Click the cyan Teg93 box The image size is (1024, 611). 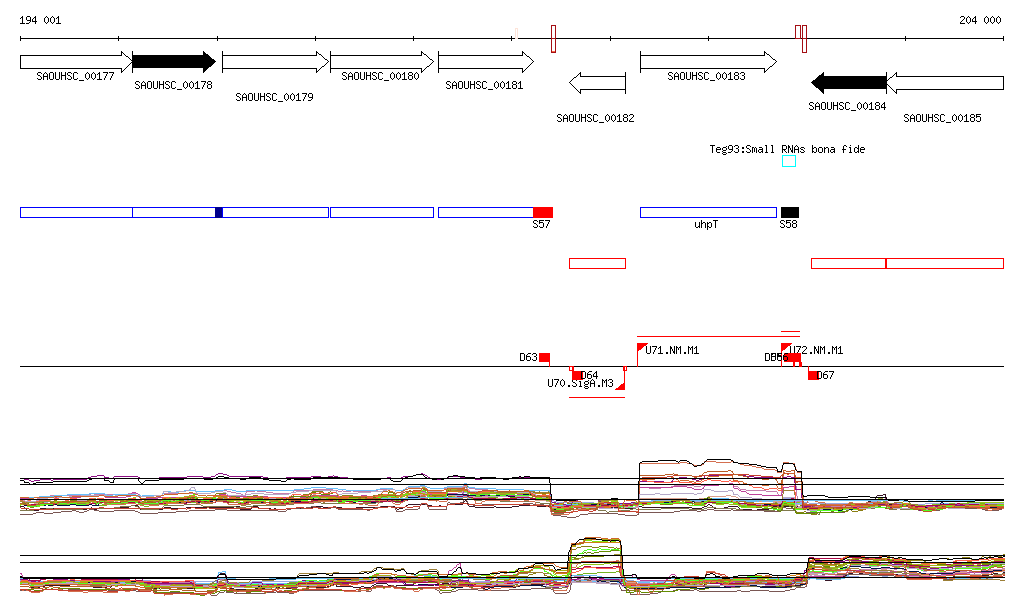(x=789, y=161)
